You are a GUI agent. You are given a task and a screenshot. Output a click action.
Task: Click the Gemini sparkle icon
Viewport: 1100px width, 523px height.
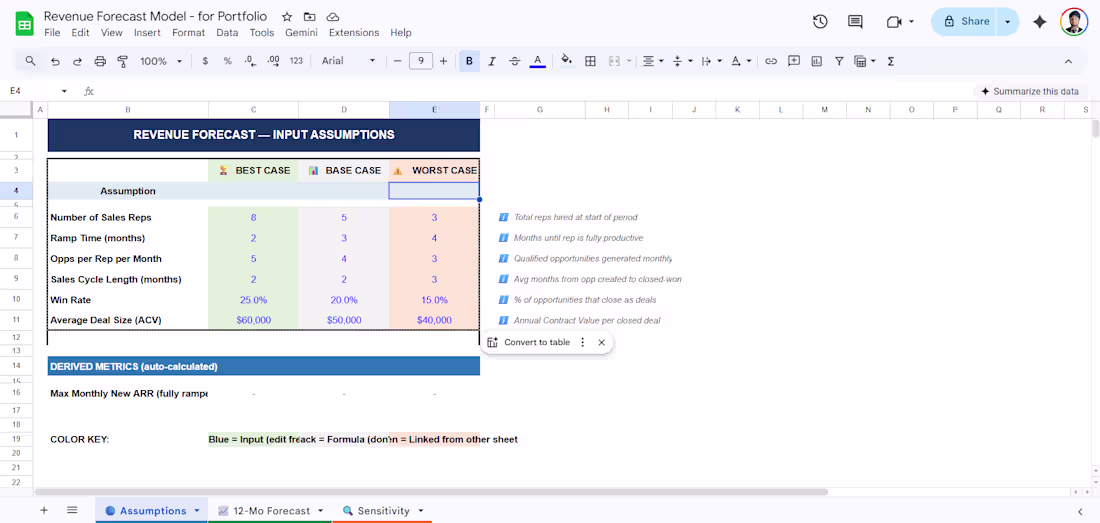coord(1040,22)
